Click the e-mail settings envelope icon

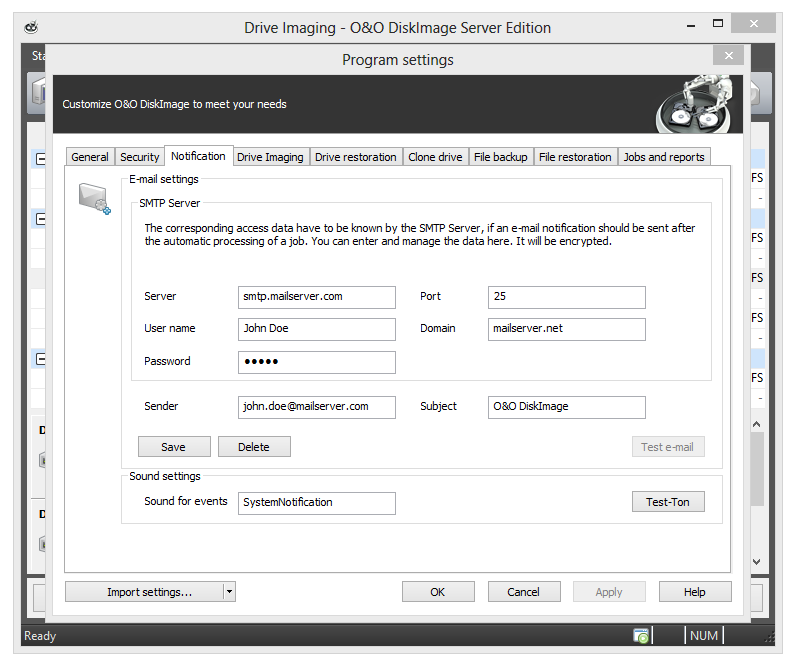click(94, 199)
